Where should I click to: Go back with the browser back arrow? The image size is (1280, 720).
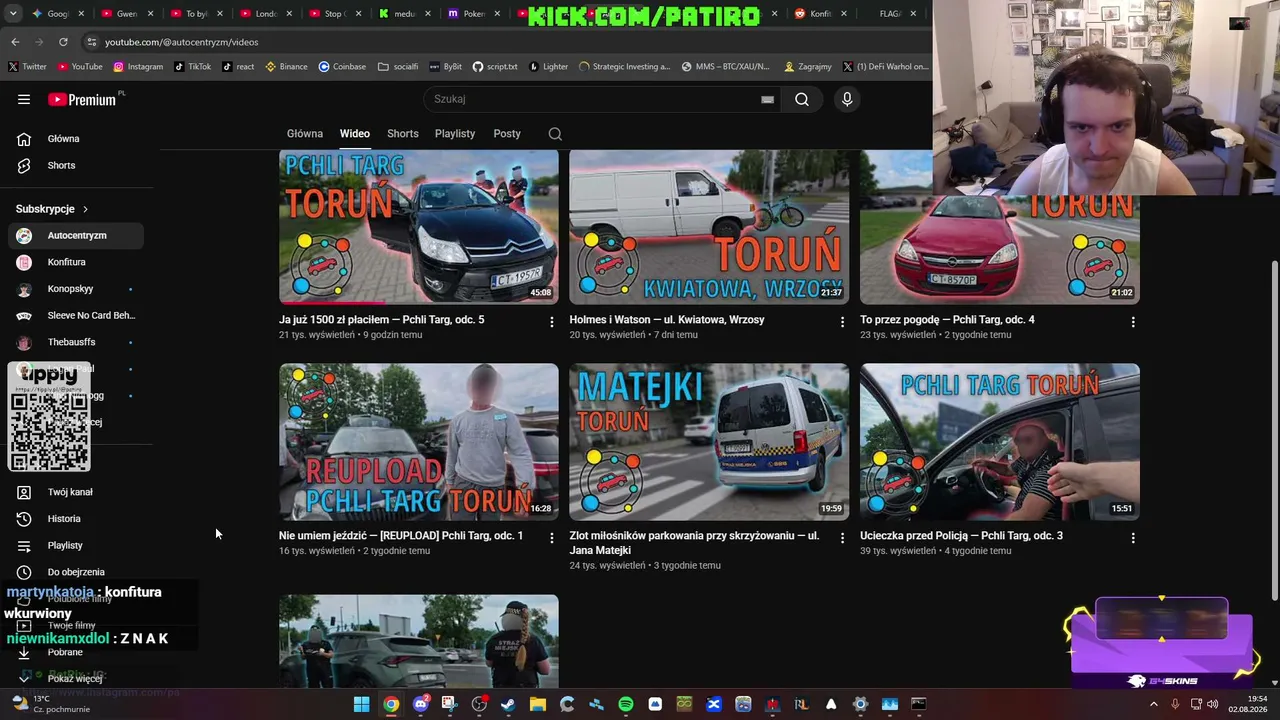15,42
